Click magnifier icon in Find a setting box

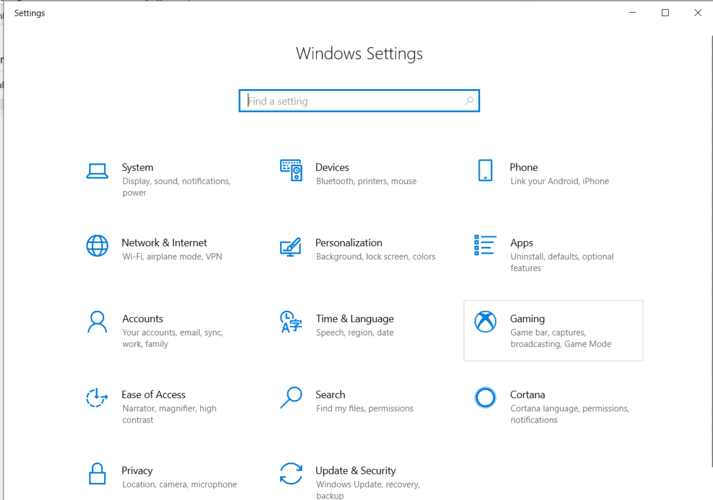click(469, 101)
